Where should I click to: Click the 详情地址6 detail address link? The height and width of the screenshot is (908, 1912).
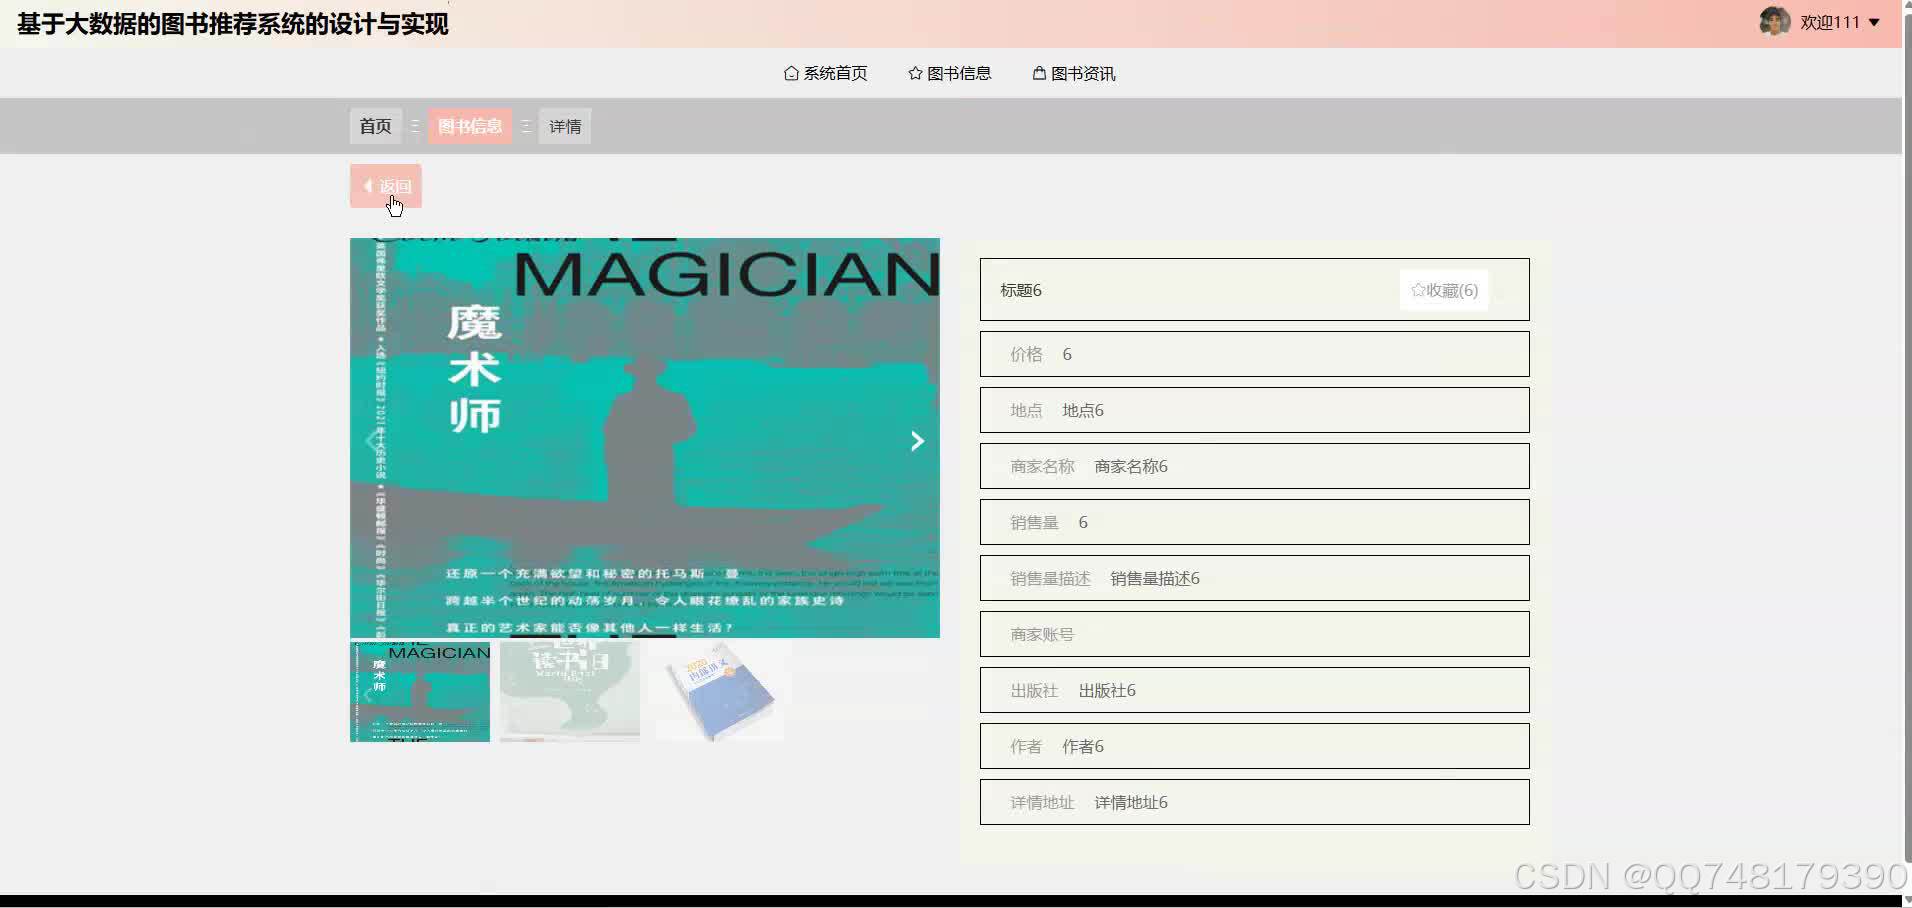tap(1128, 802)
